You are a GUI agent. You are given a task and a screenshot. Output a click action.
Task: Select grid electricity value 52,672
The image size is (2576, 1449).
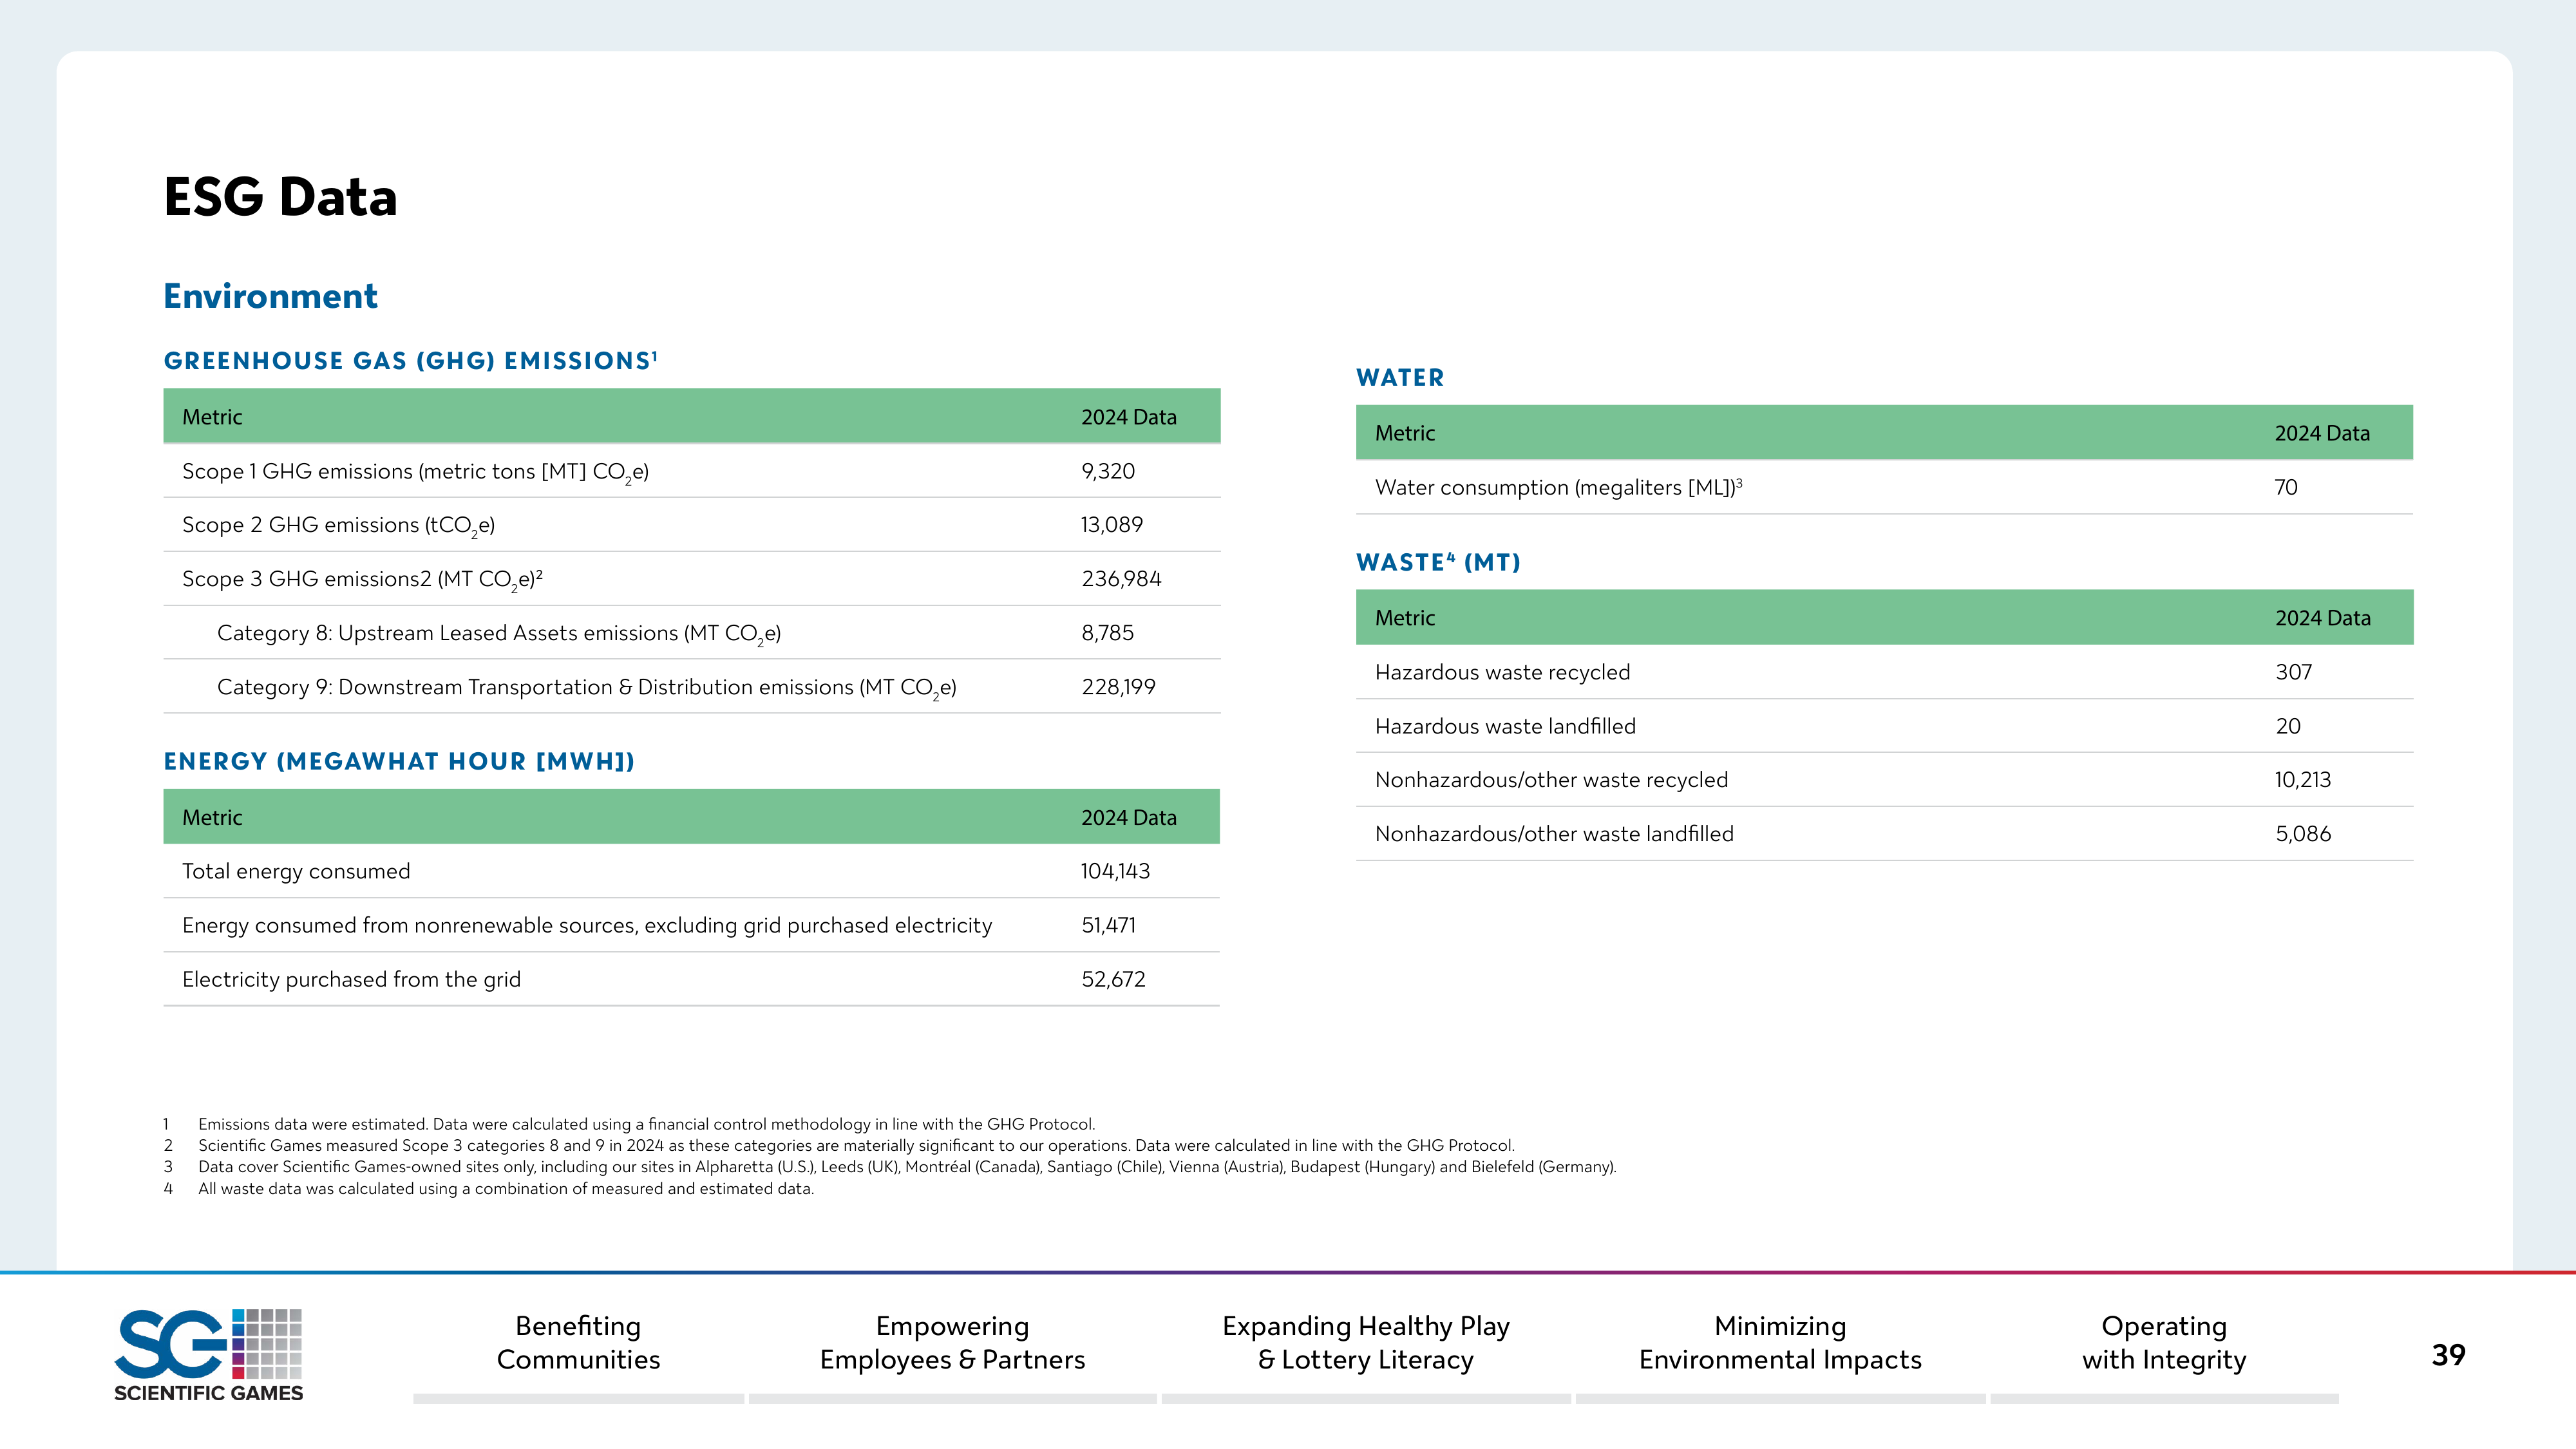[x=1113, y=979]
